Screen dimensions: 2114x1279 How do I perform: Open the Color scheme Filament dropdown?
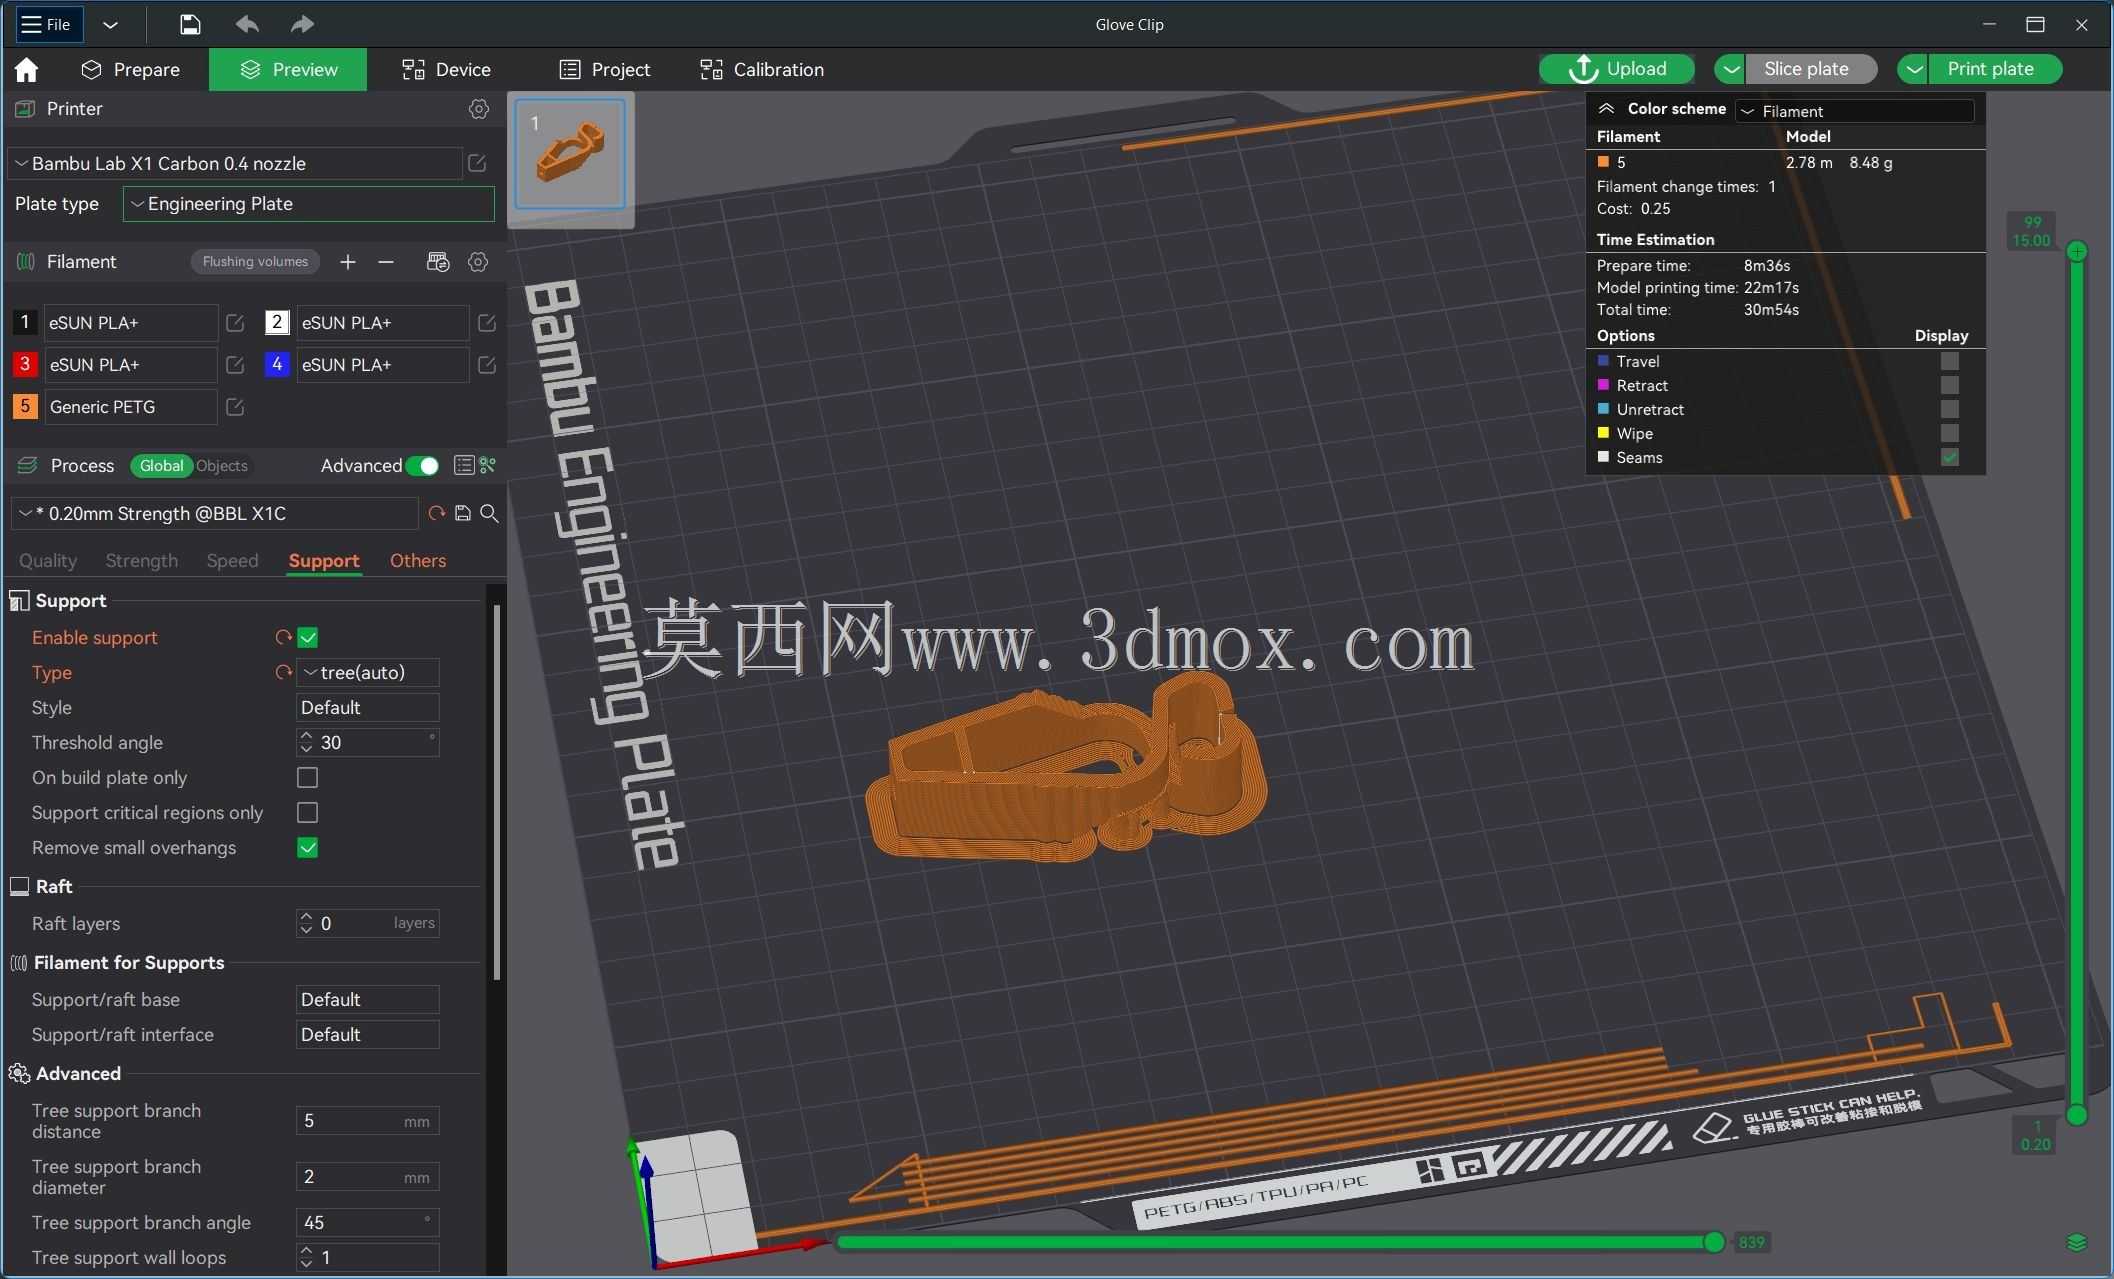(x=1855, y=111)
